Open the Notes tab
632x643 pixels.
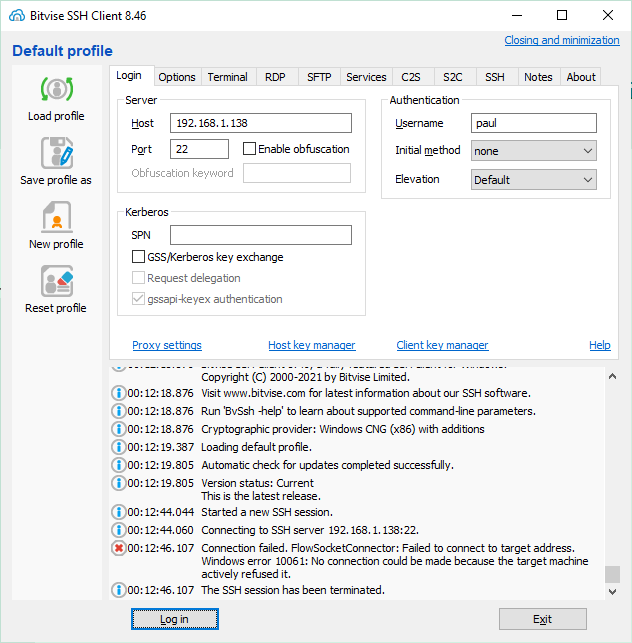[538, 77]
